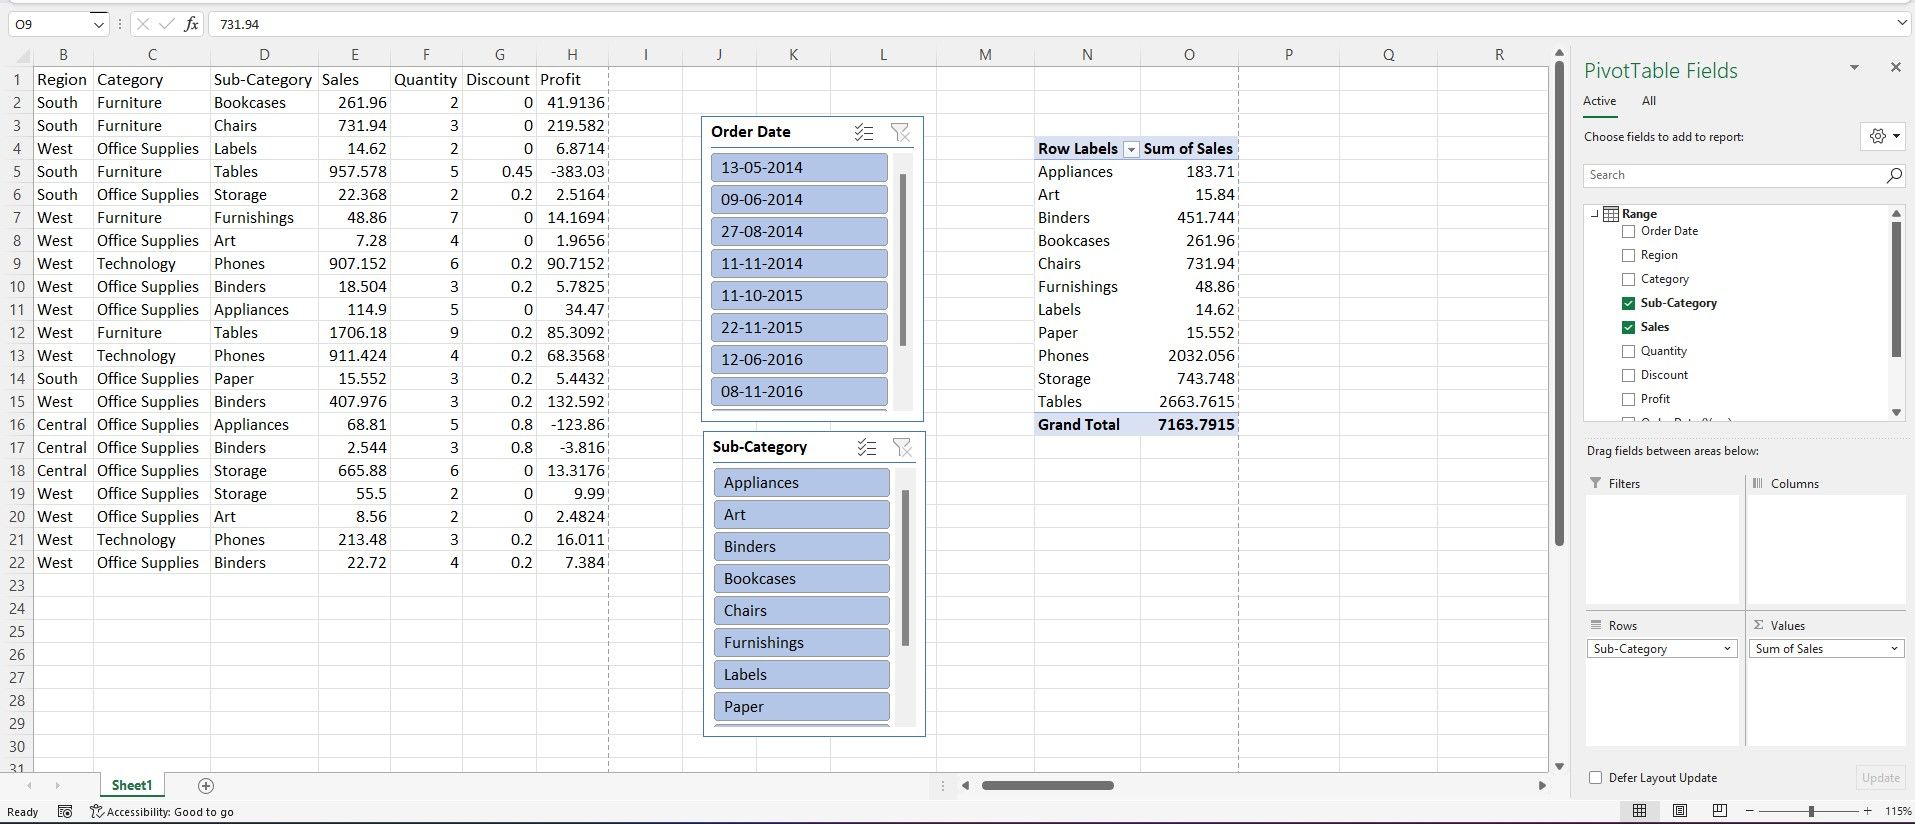Tick the Order Date field checkbox
The width and height of the screenshot is (1915, 824).
click(1628, 232)
